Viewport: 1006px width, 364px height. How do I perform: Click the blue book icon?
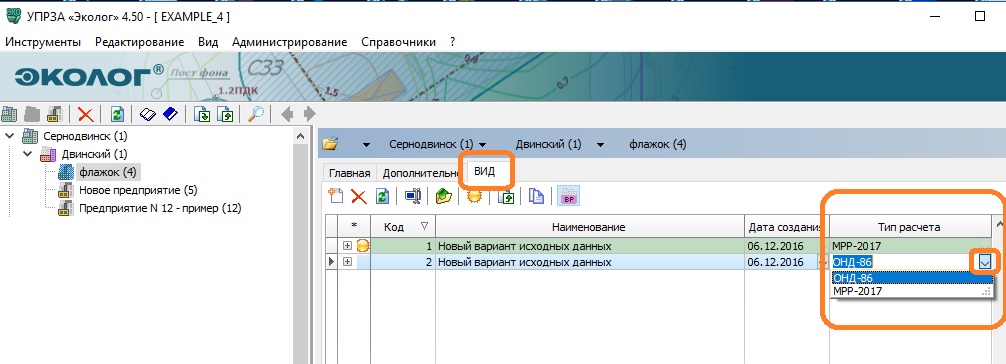(x=170, y=115)
